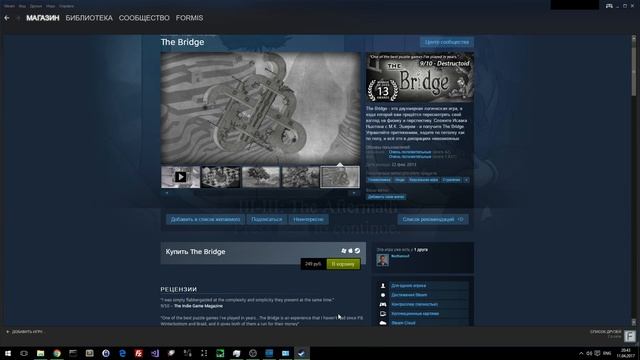This screenshot has height=360, width=640.
Task: Open the Windows Start menu
Action: click(8, 353)
